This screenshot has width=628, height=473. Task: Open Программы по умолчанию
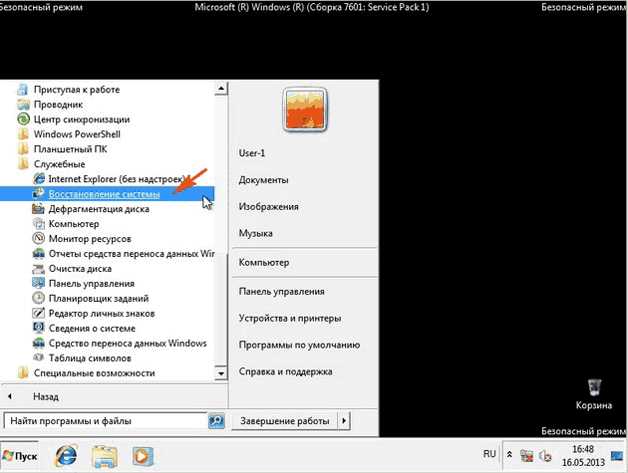pos(299,345)
